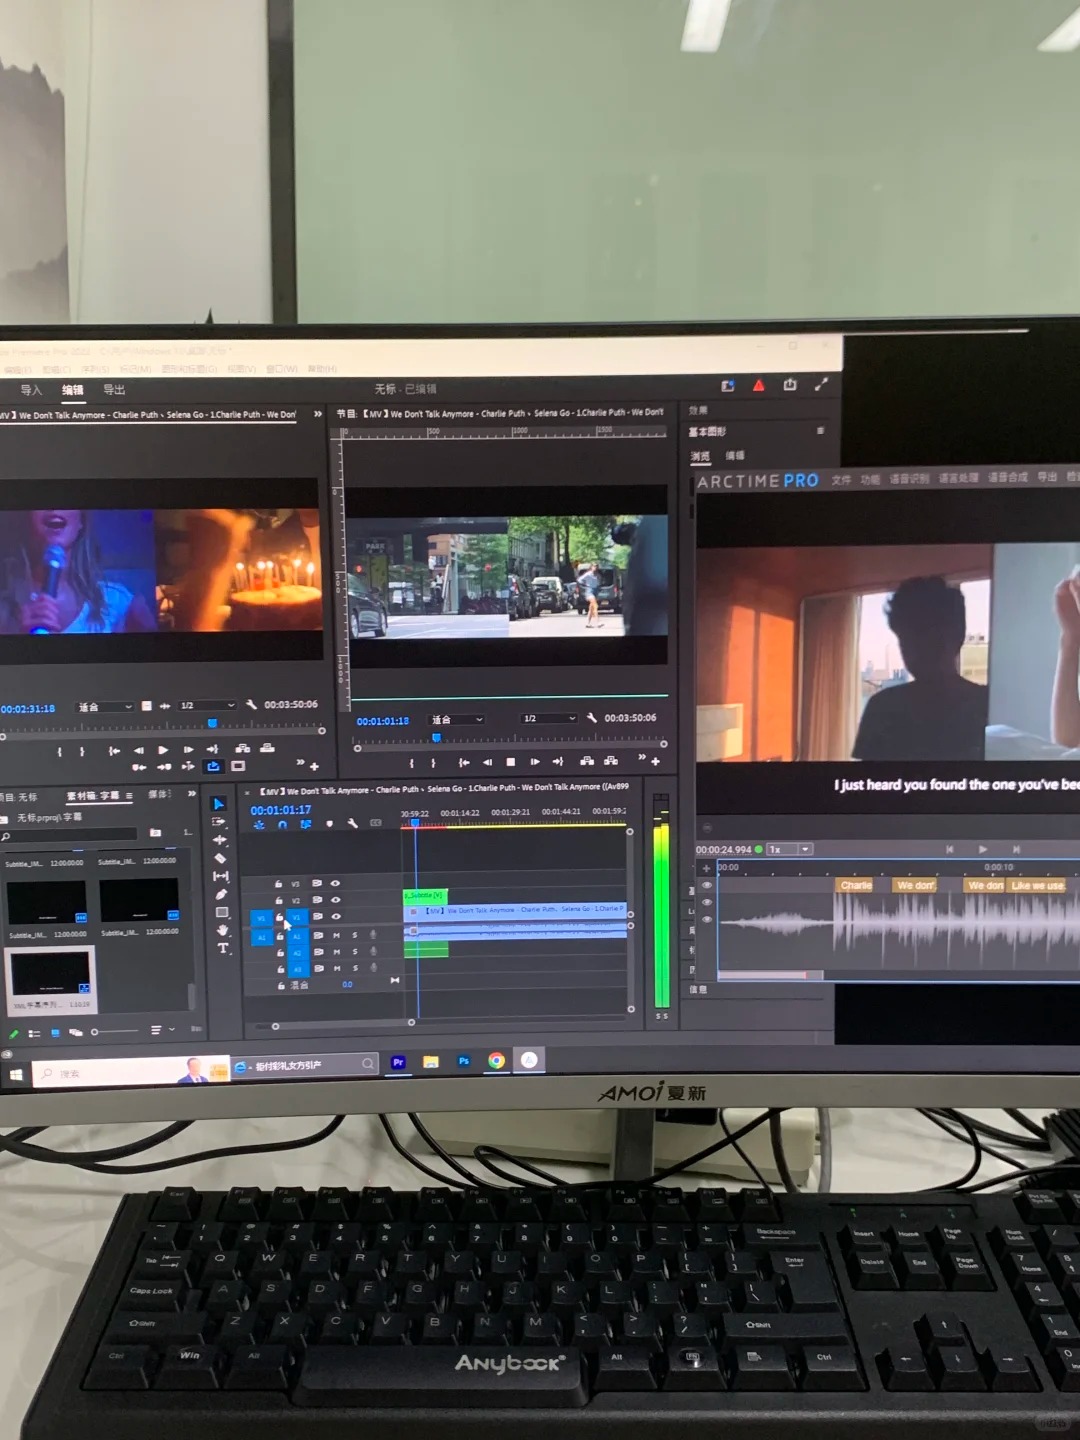The image size is (1080, 1440).
Task: Click Overwrite icon in Source monitor
Action: (267, 748)
